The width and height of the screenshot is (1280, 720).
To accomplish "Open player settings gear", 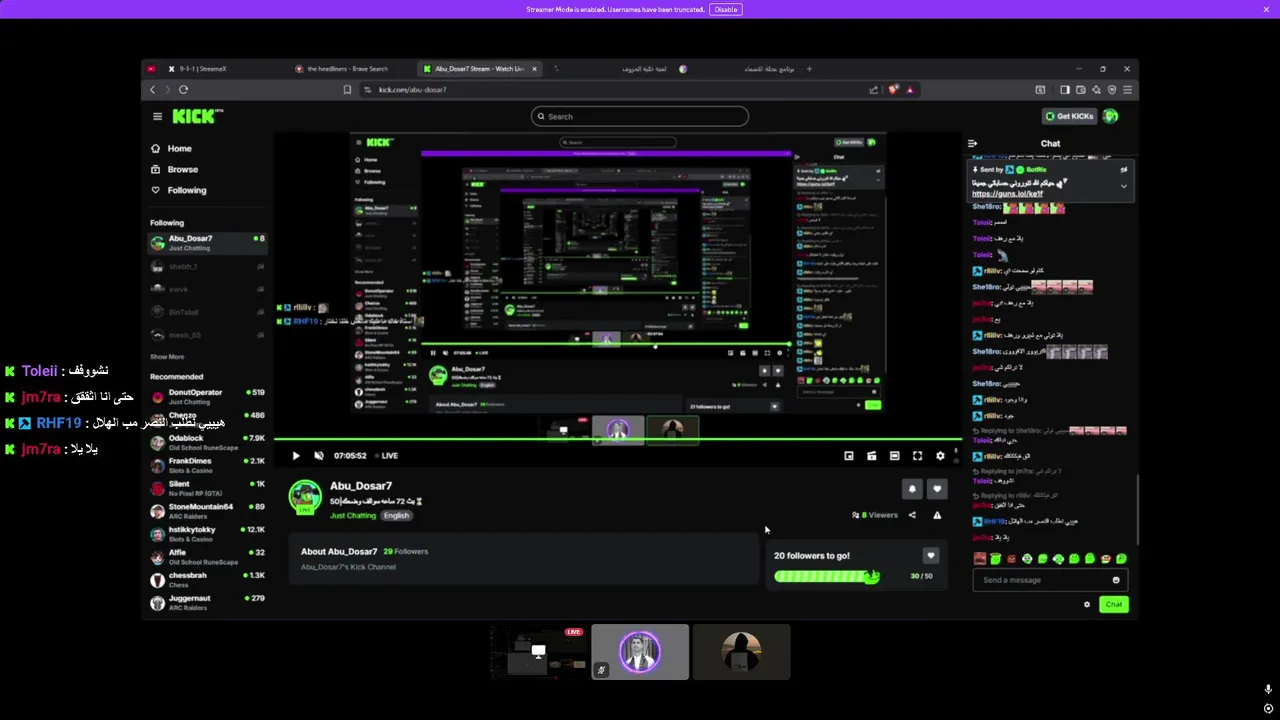I will [x=940, y=456].
